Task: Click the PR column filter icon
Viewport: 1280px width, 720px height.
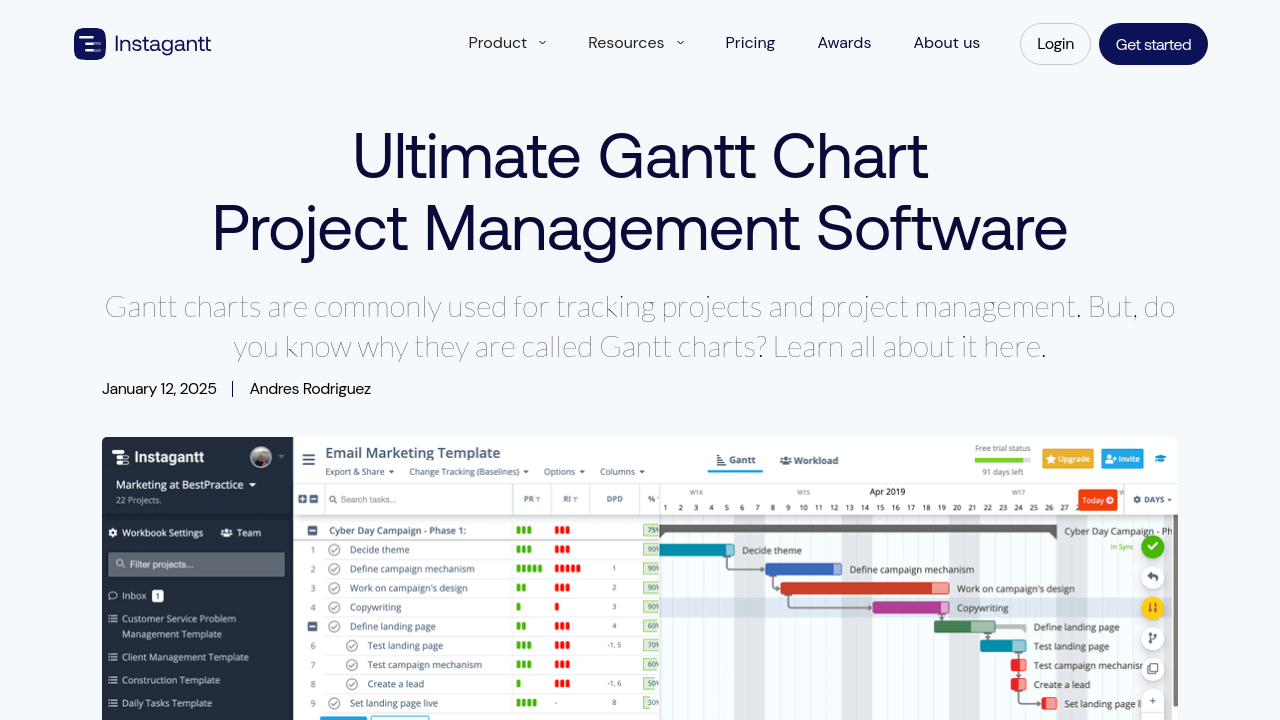Action: click(538, 499)
